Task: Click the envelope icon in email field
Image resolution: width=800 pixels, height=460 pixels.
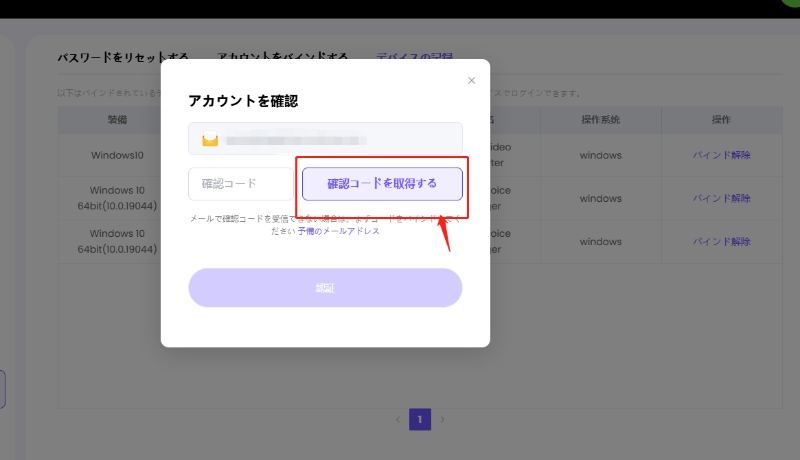Action: (210, 140)
